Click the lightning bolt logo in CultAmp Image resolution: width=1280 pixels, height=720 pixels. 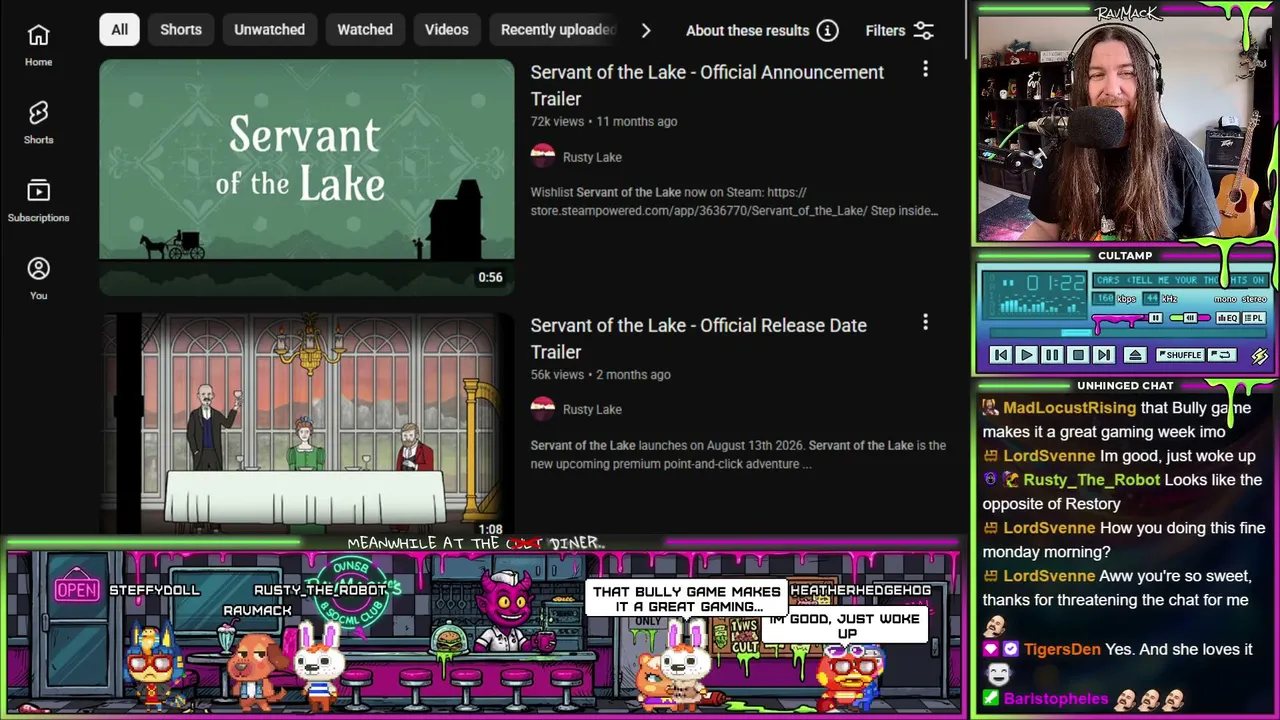point(1259,355)
